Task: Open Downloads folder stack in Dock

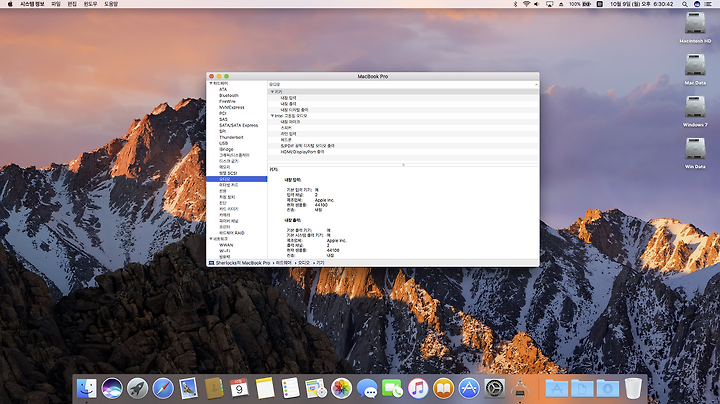Action: [608, 388]
